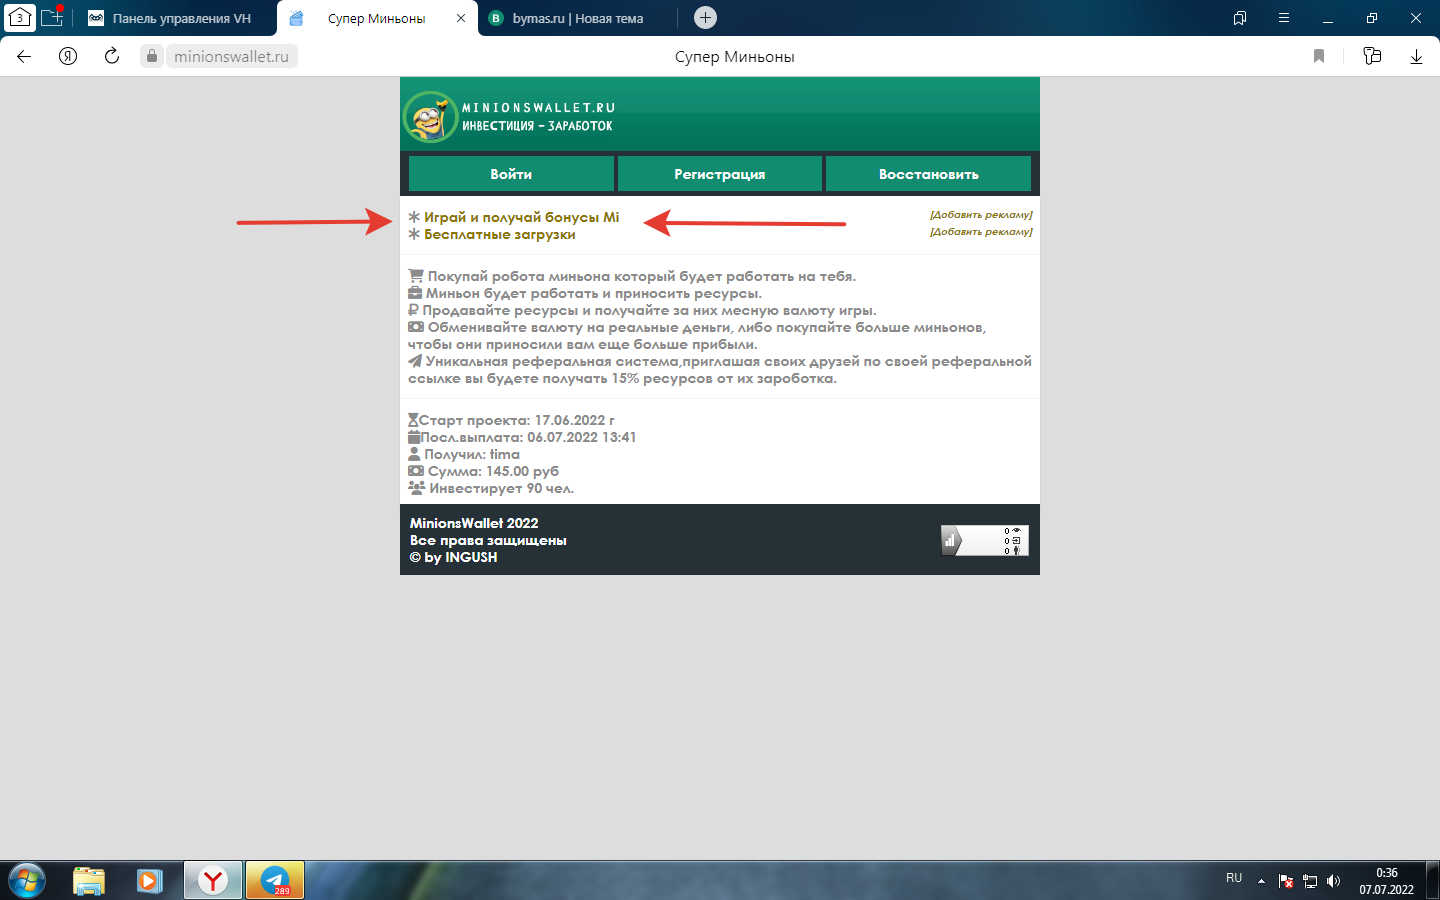Open the Играй и получай бонусы Mi link
Image resolution: width=1440 pixels, height=900 pixels.
(x=521, y=217)
